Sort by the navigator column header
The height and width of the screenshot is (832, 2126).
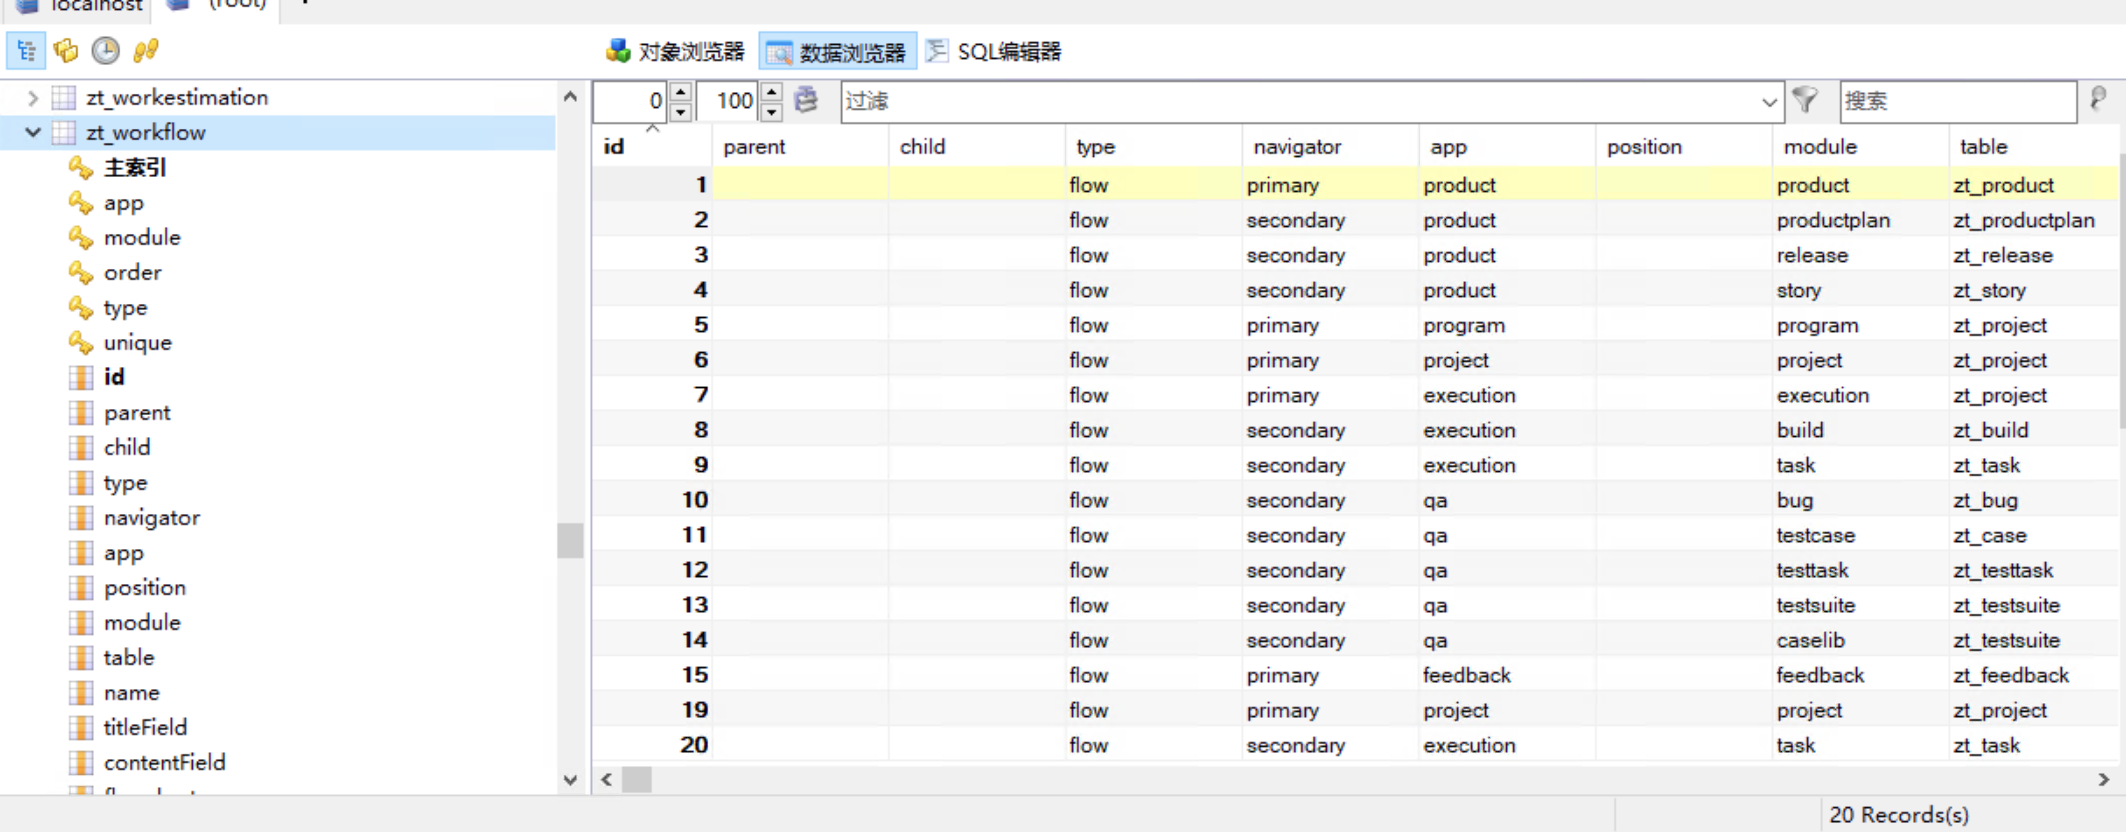click(x=1297, y=147)
